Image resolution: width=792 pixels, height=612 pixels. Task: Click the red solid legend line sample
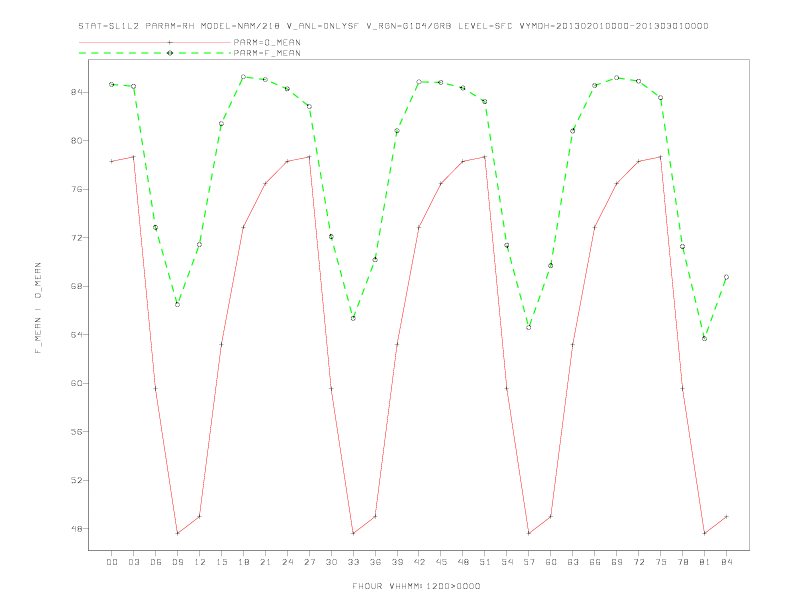[x=155, y=42]
